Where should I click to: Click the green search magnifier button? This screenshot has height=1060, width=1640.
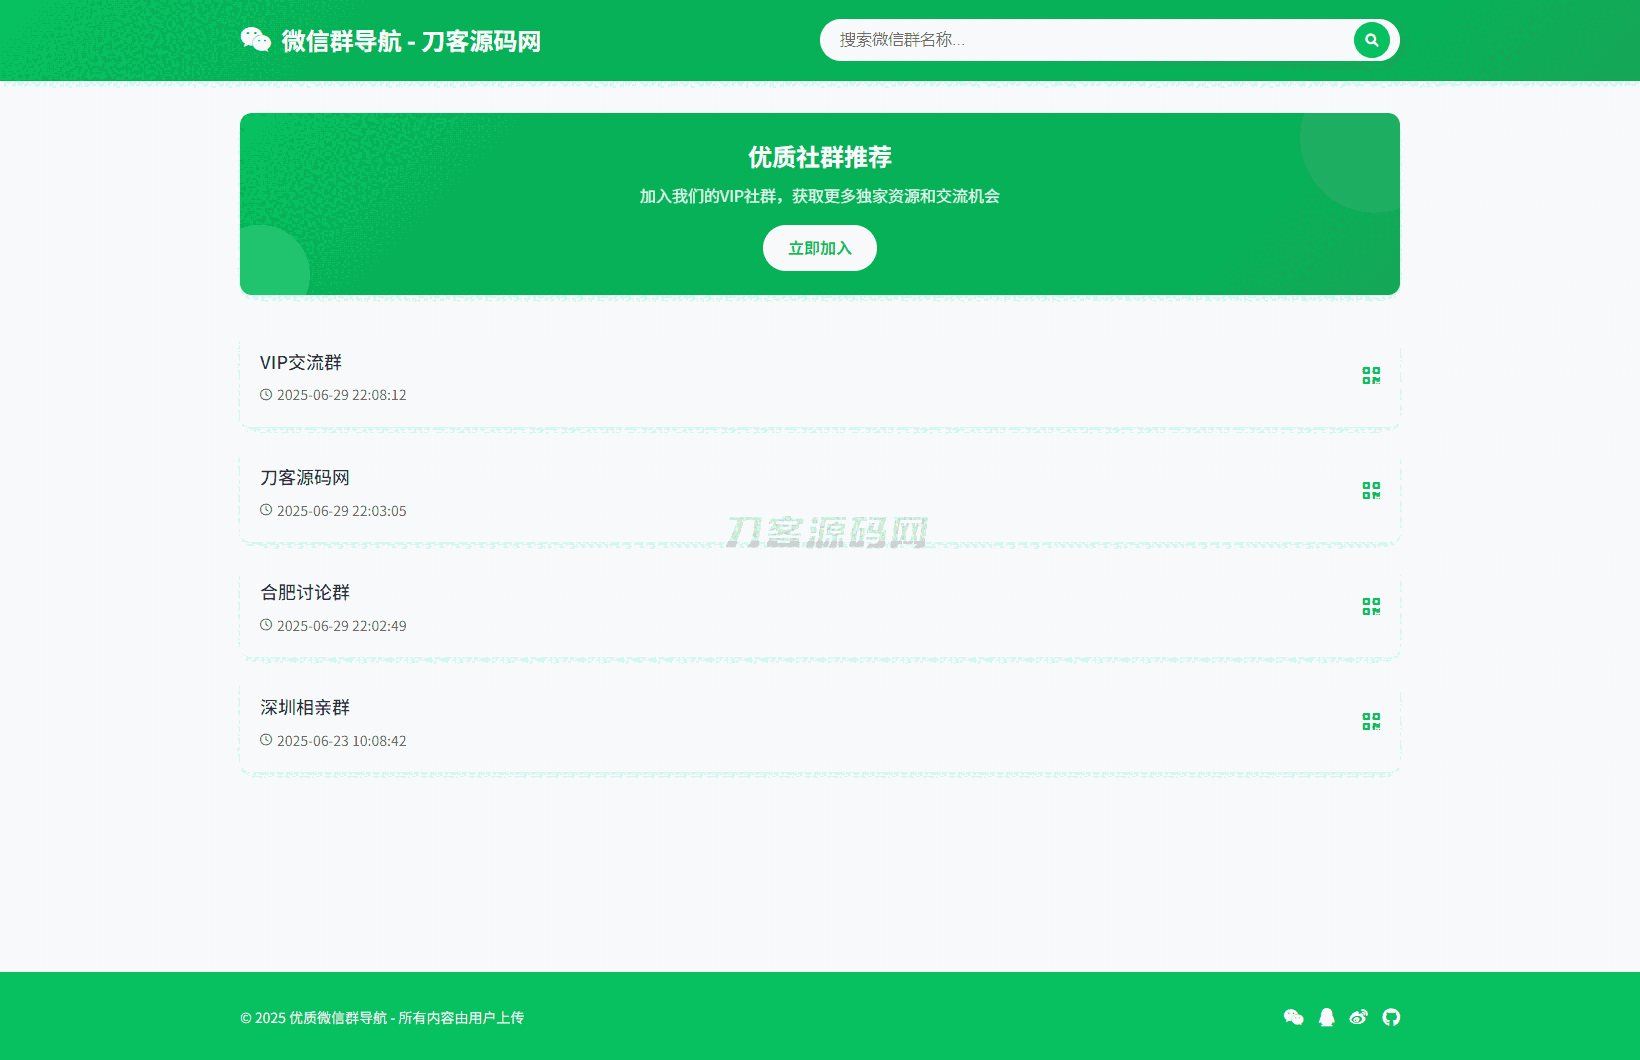1372,40
